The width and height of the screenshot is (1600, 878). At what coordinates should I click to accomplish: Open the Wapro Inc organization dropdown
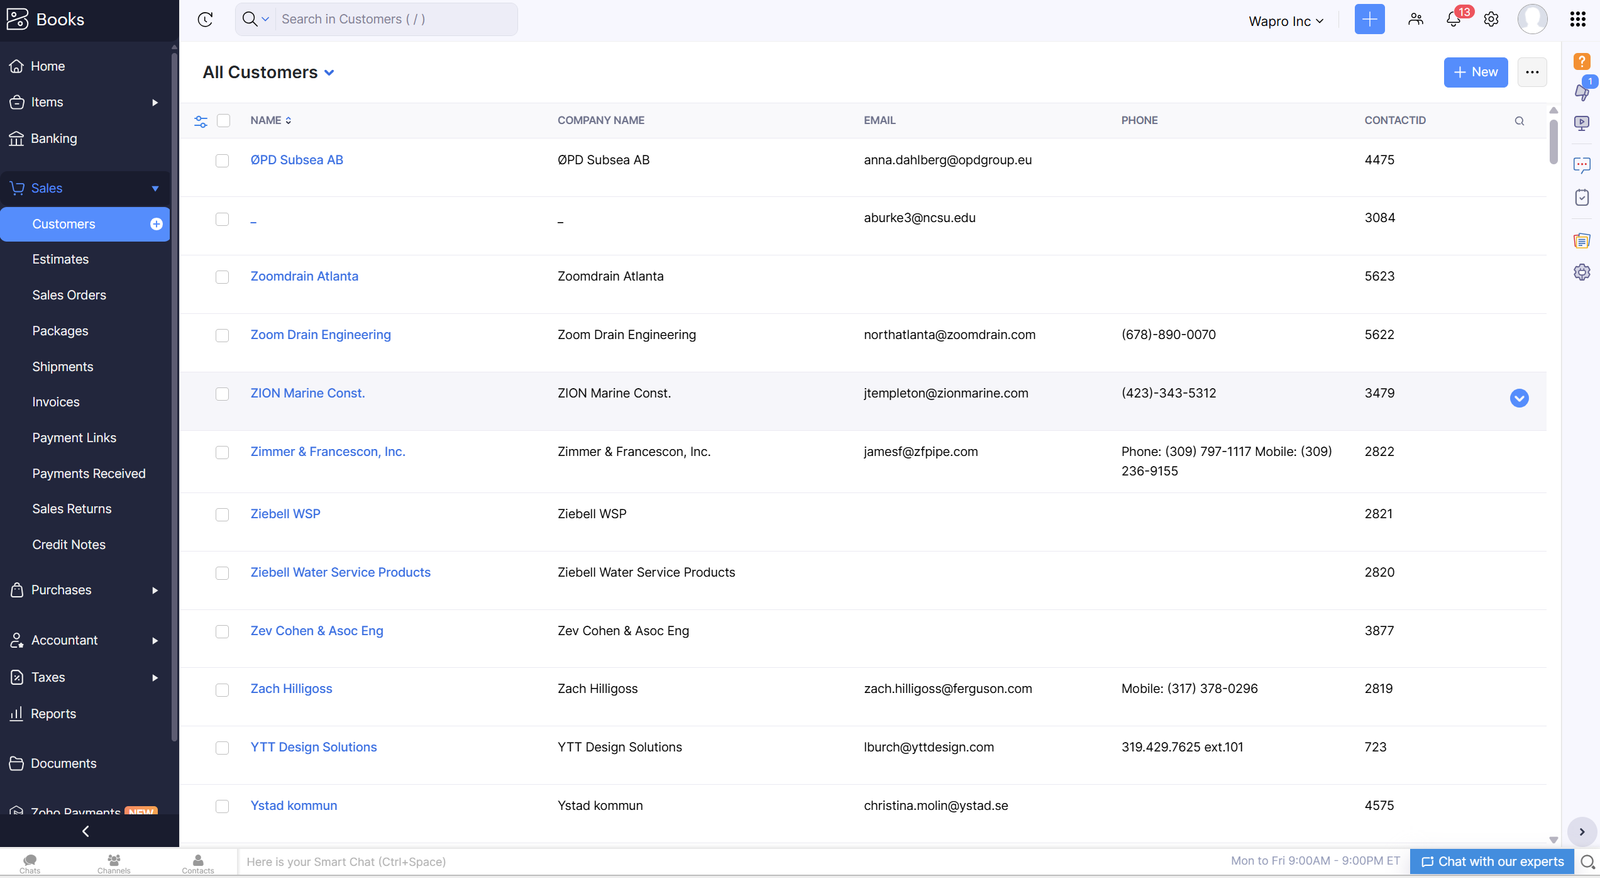[x=1286, y=21]
